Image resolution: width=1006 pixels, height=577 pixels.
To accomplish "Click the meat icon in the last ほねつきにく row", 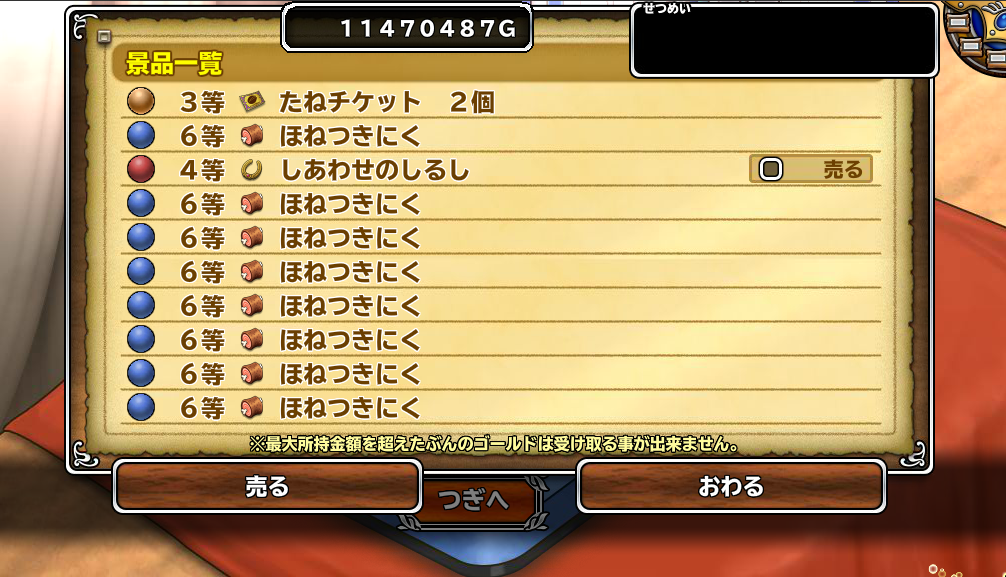I will 252,407.
